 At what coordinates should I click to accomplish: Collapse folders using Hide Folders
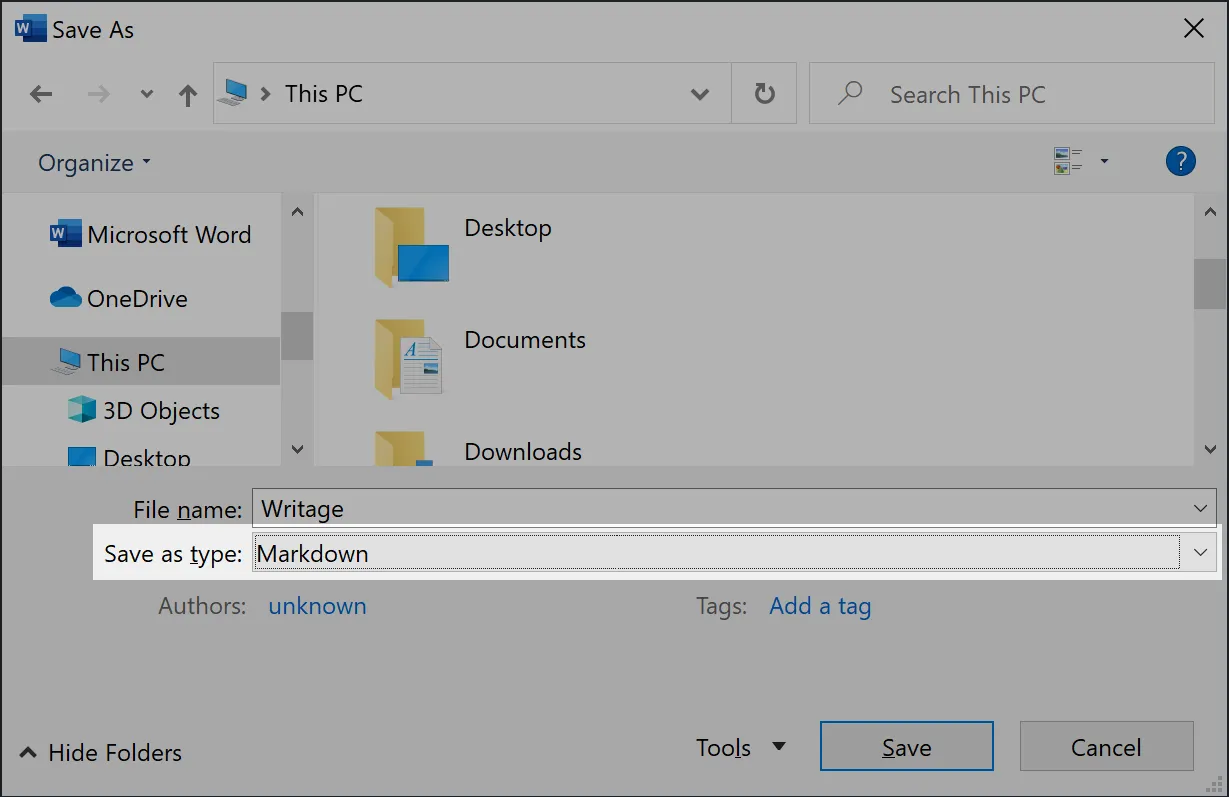pyautogui.click(x=98, y=752)
